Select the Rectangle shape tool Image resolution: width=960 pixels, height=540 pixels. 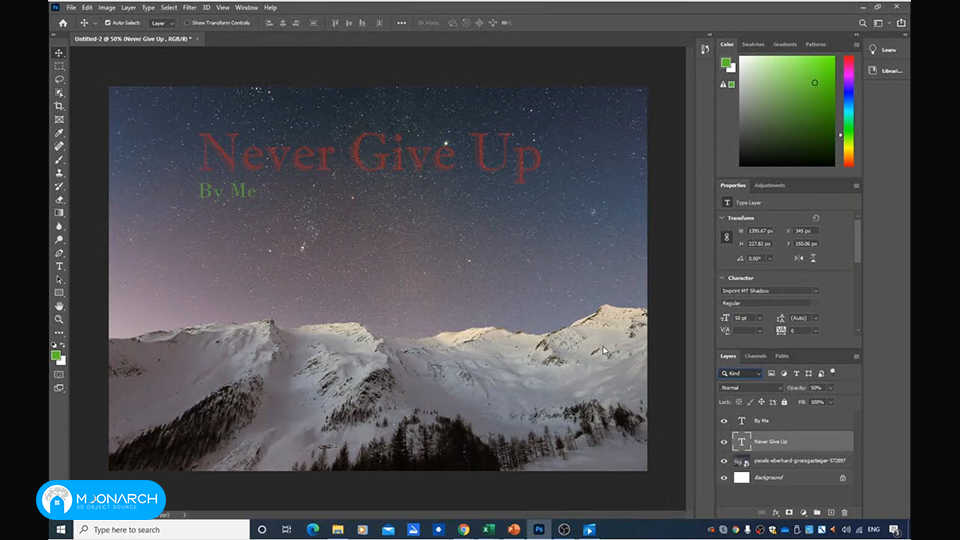pos(59,293)
